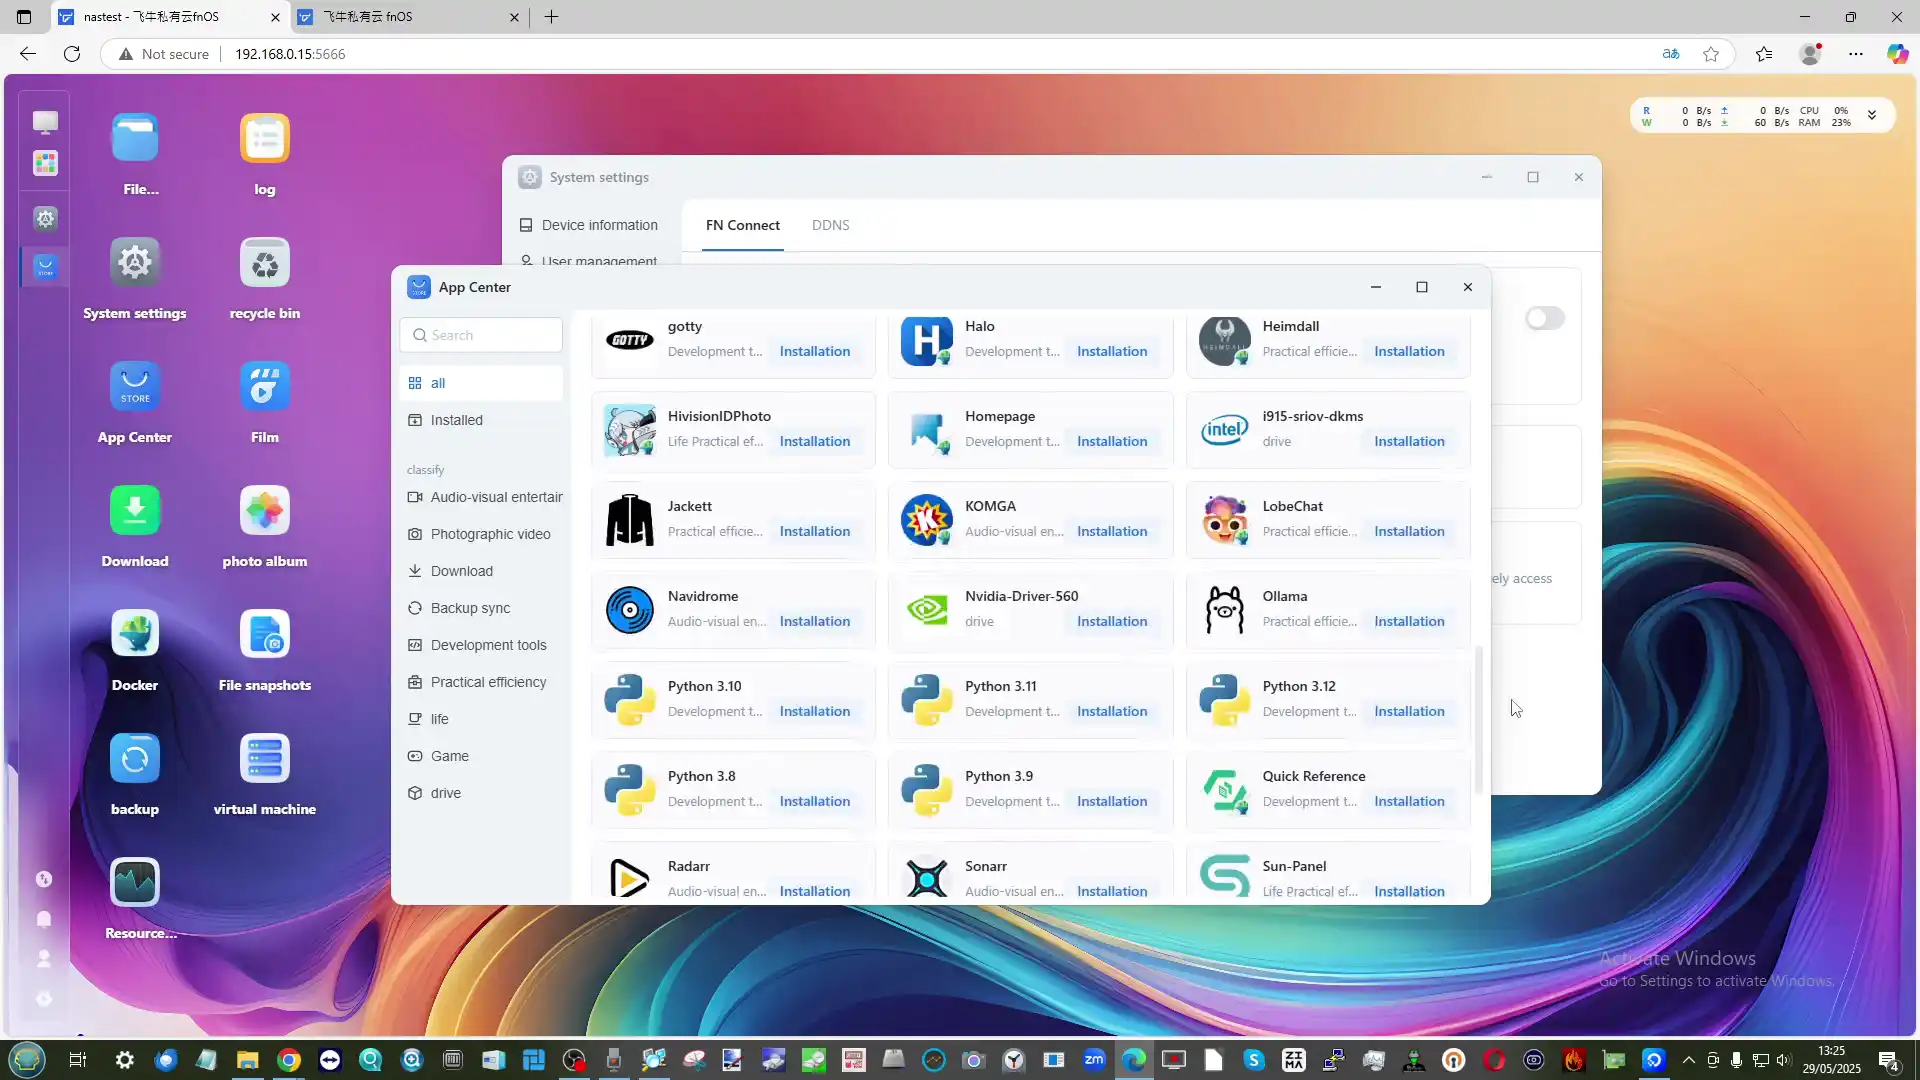
Task: Switch to the DDNS tab in System settings
Action: pyautogui.click(x=830, y=225)
